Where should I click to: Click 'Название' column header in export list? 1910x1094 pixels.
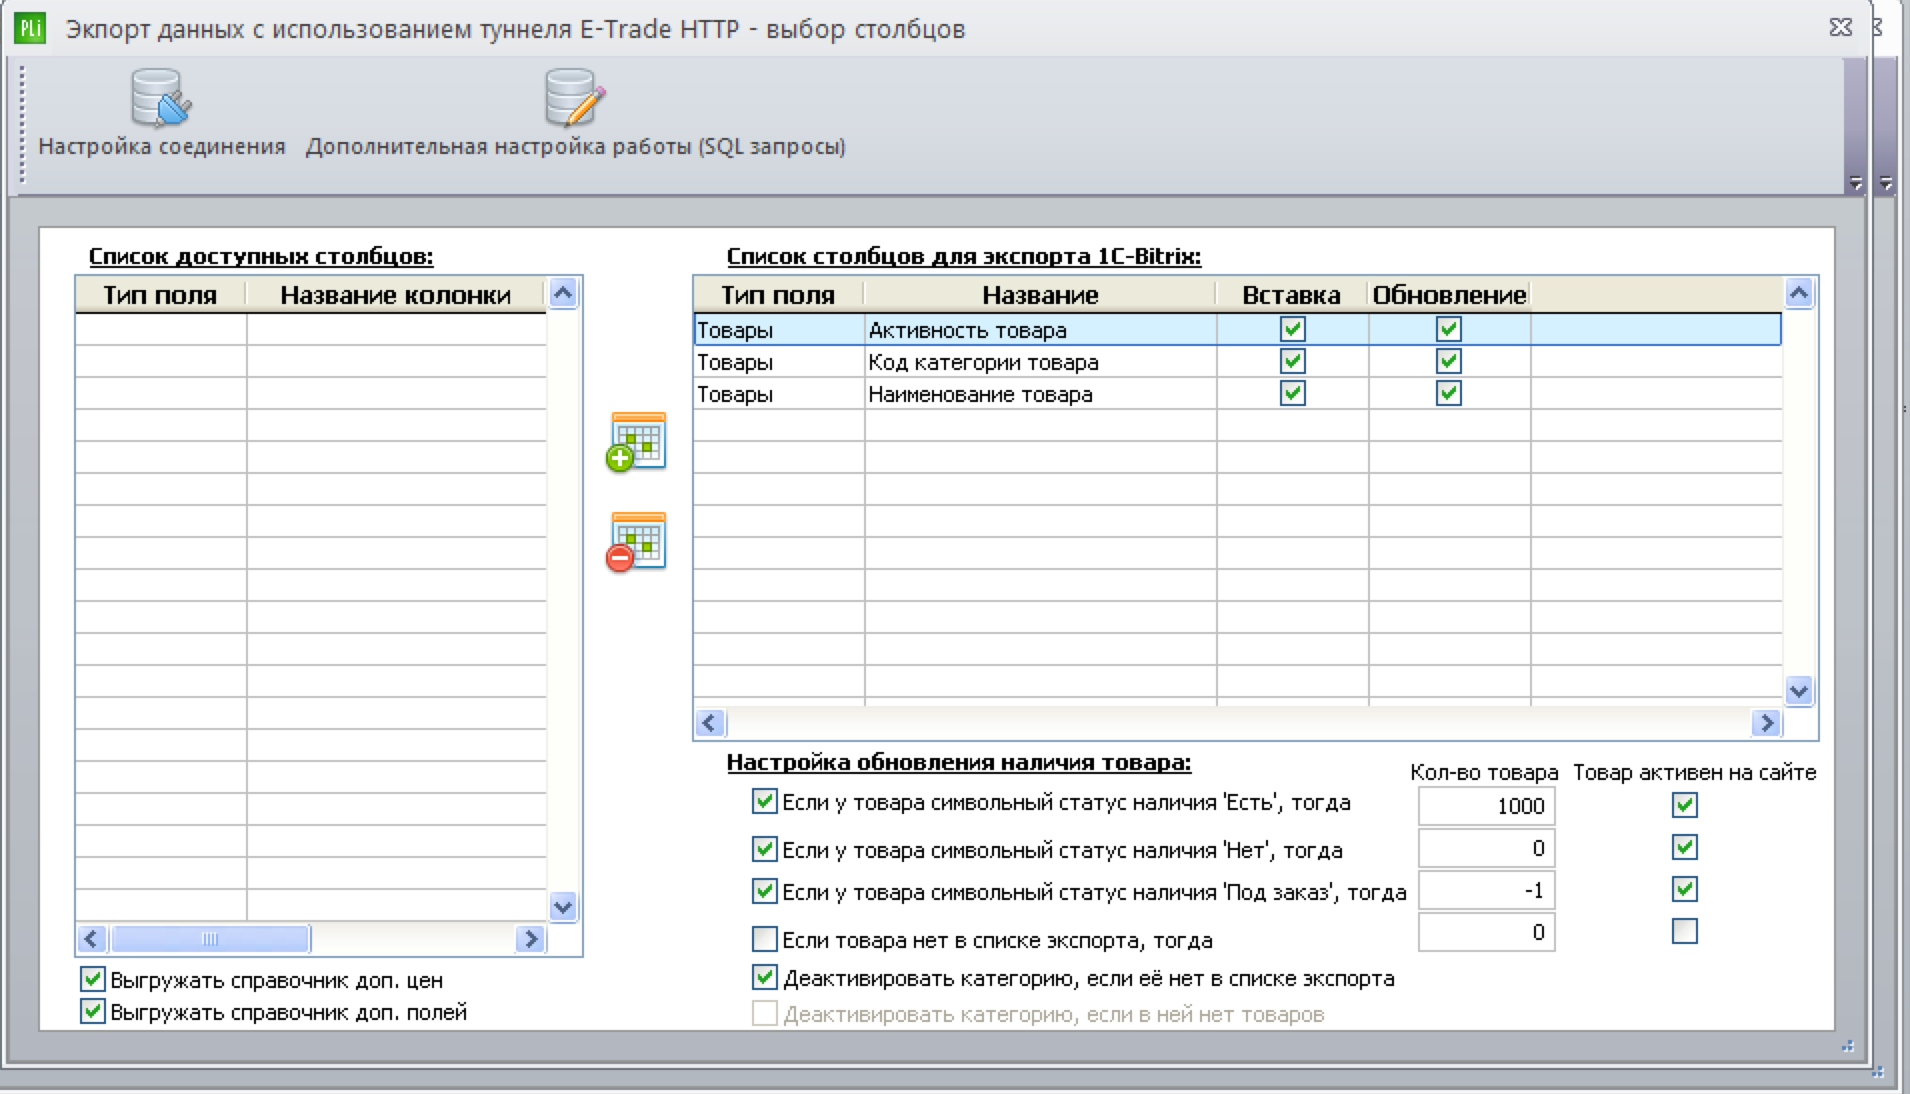(x=1040, y=295)
